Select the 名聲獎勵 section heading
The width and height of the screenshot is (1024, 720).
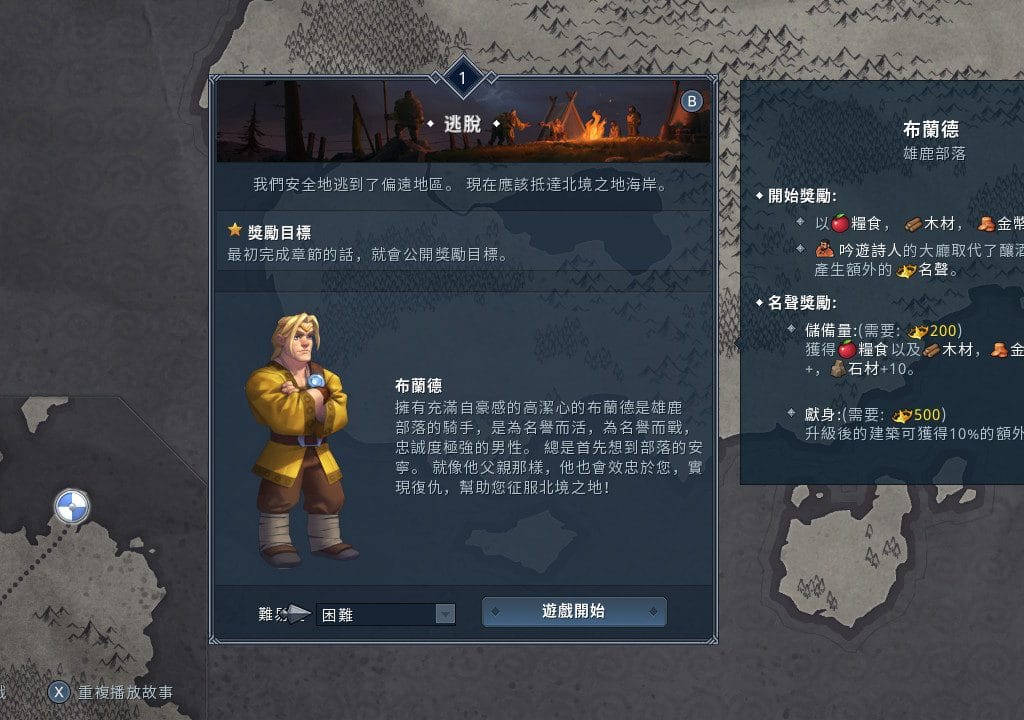[x=801, y=303]
